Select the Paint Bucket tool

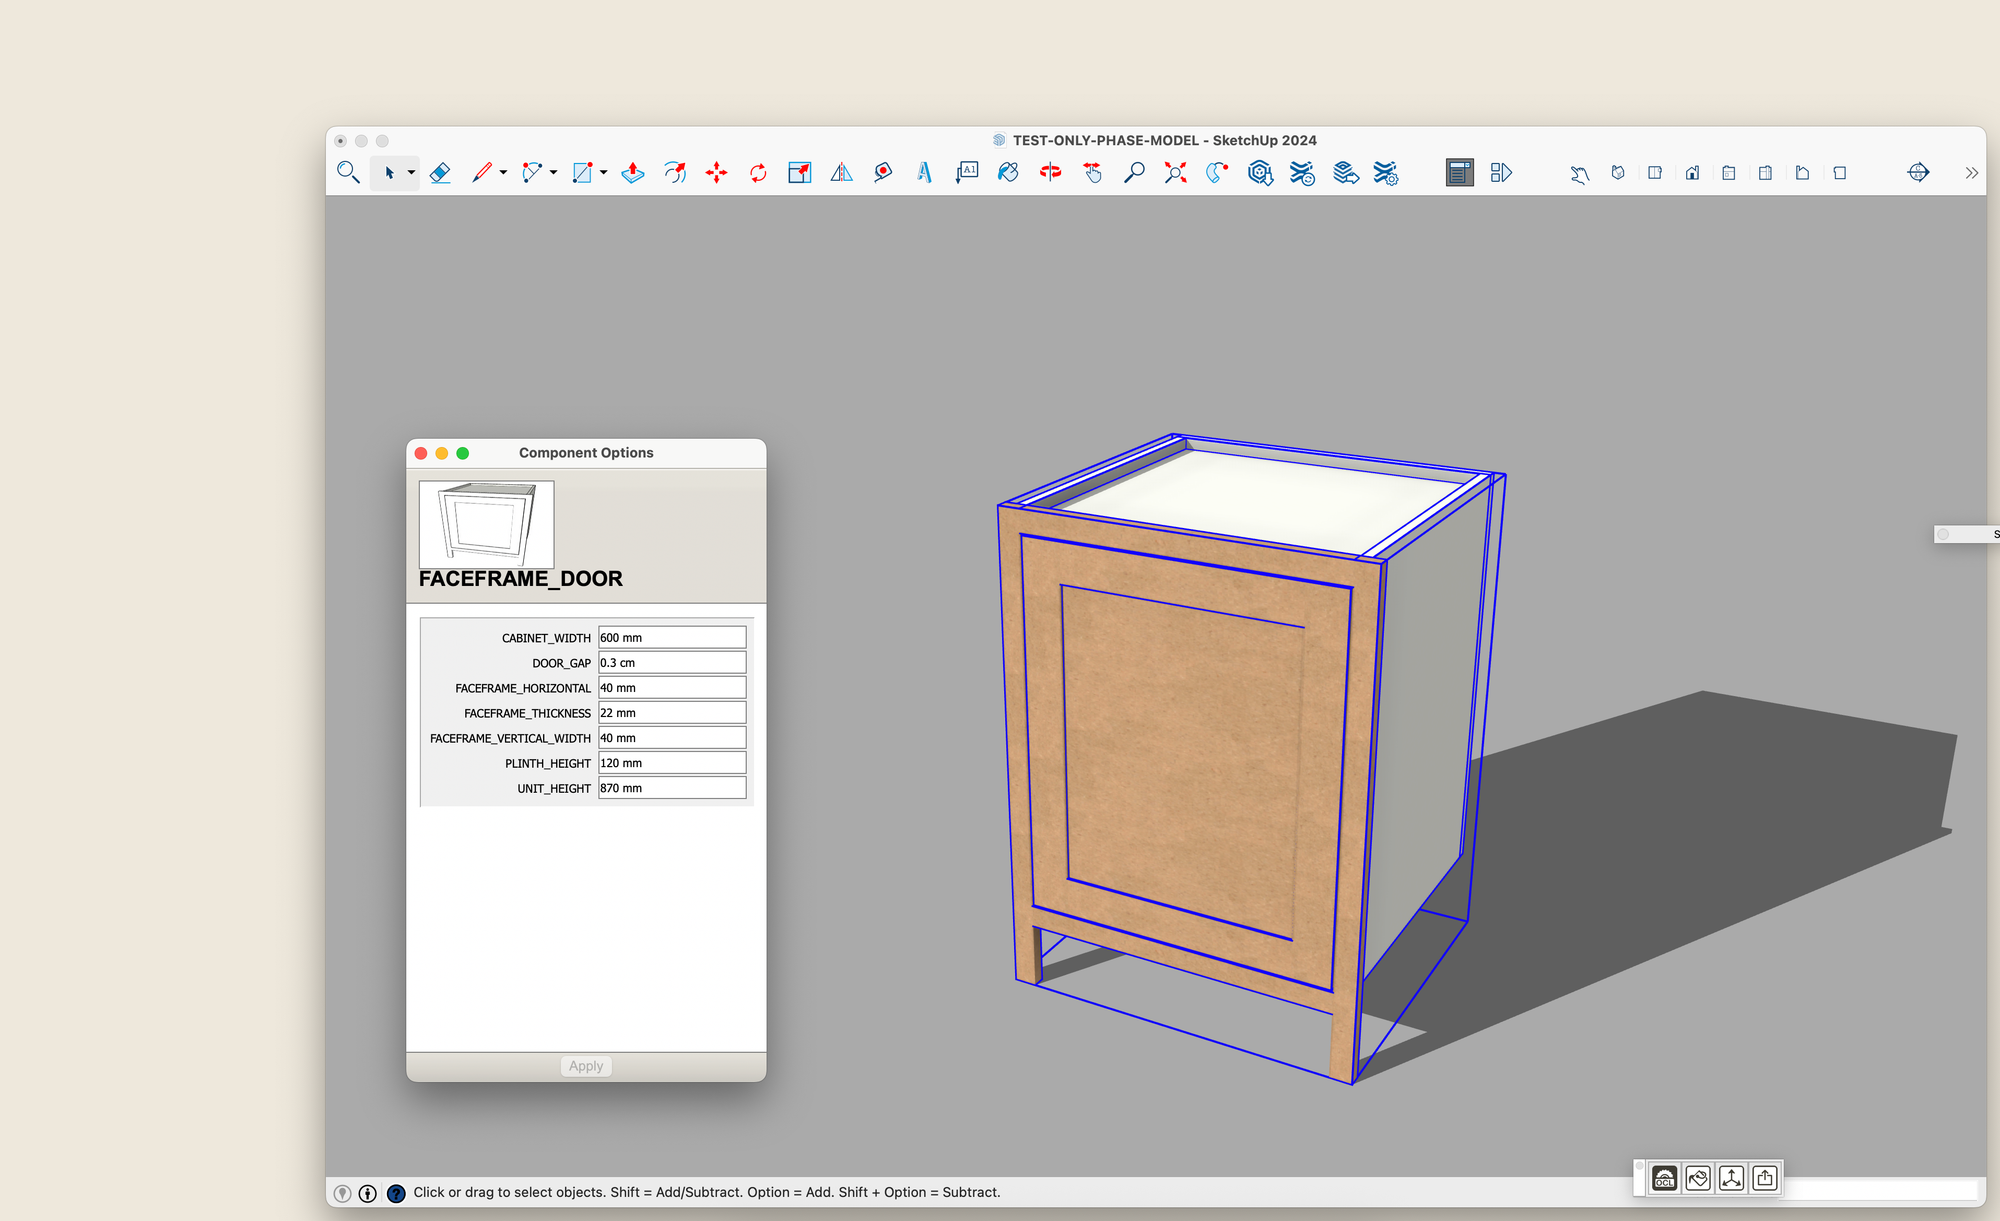[1008, 173]
